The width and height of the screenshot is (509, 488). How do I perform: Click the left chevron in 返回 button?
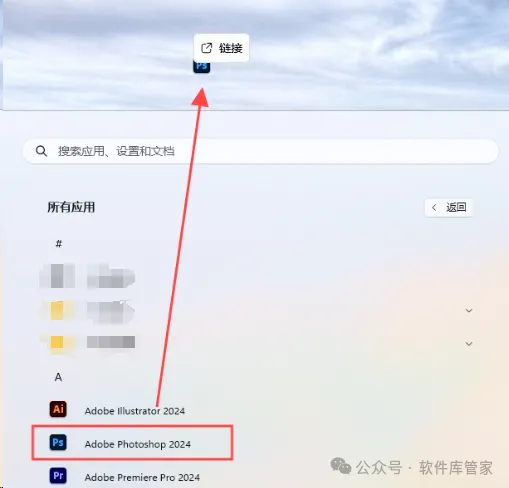[x=434, y=208]
